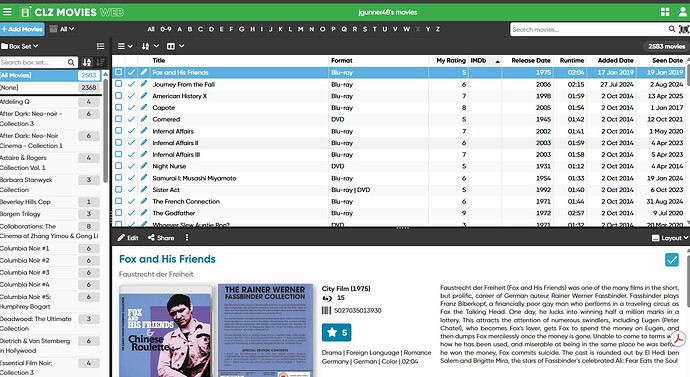This screenshot has height=377, width=690.
Task: Select checkbox for American History X
Action: click(118, 96)
